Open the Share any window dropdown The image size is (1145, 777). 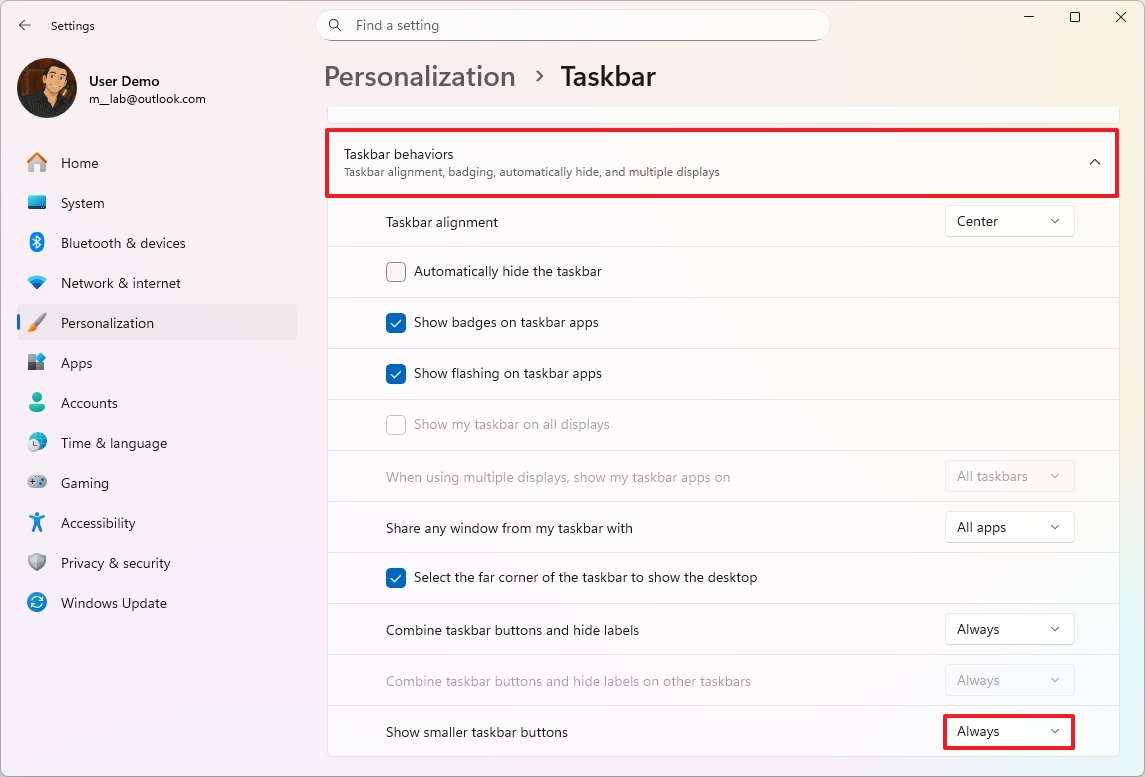click(1009, 527)
